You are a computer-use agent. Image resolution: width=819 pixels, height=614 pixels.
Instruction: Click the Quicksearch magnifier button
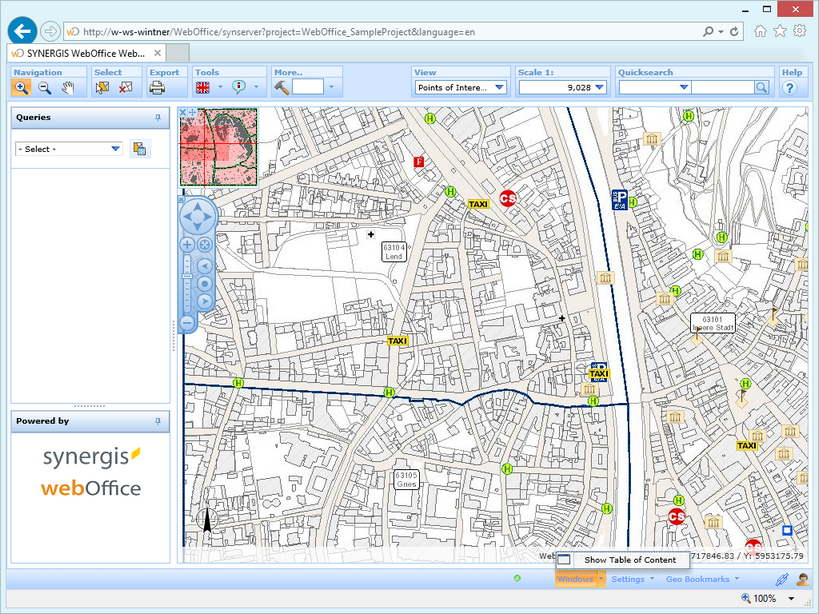click(762, 88)
